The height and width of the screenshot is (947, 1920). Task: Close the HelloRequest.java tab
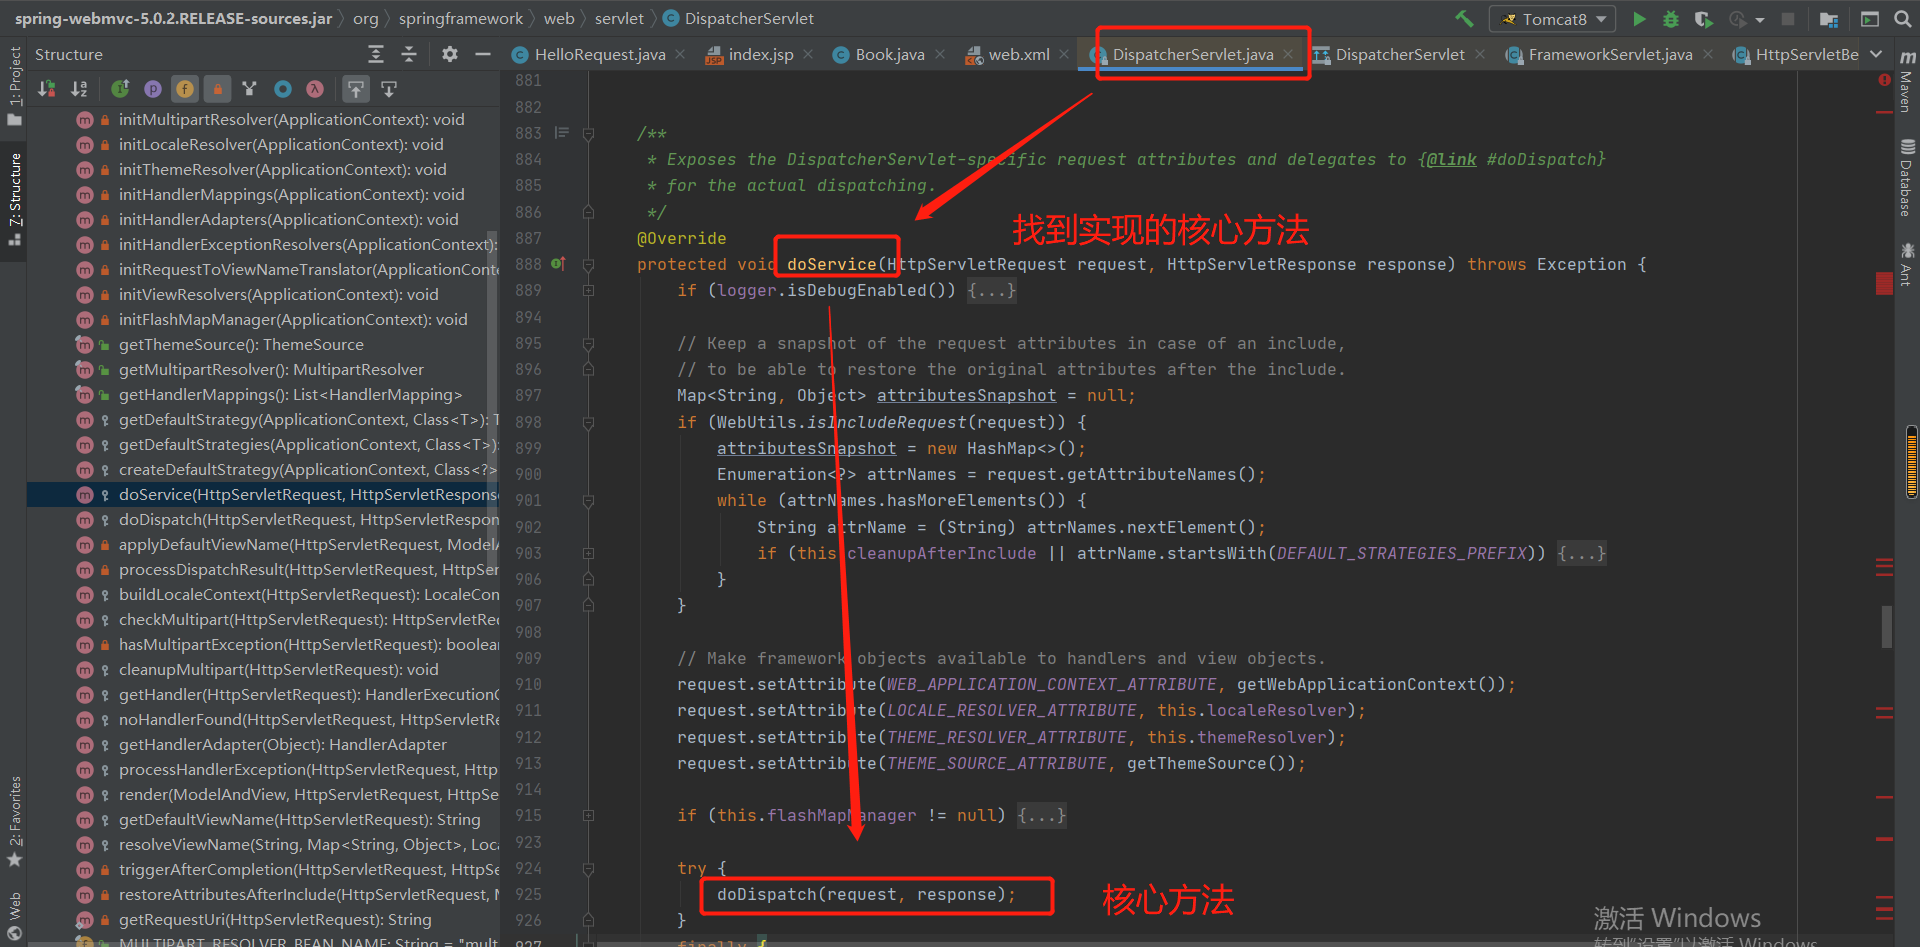pyautogui.click(x=680, y=54)
